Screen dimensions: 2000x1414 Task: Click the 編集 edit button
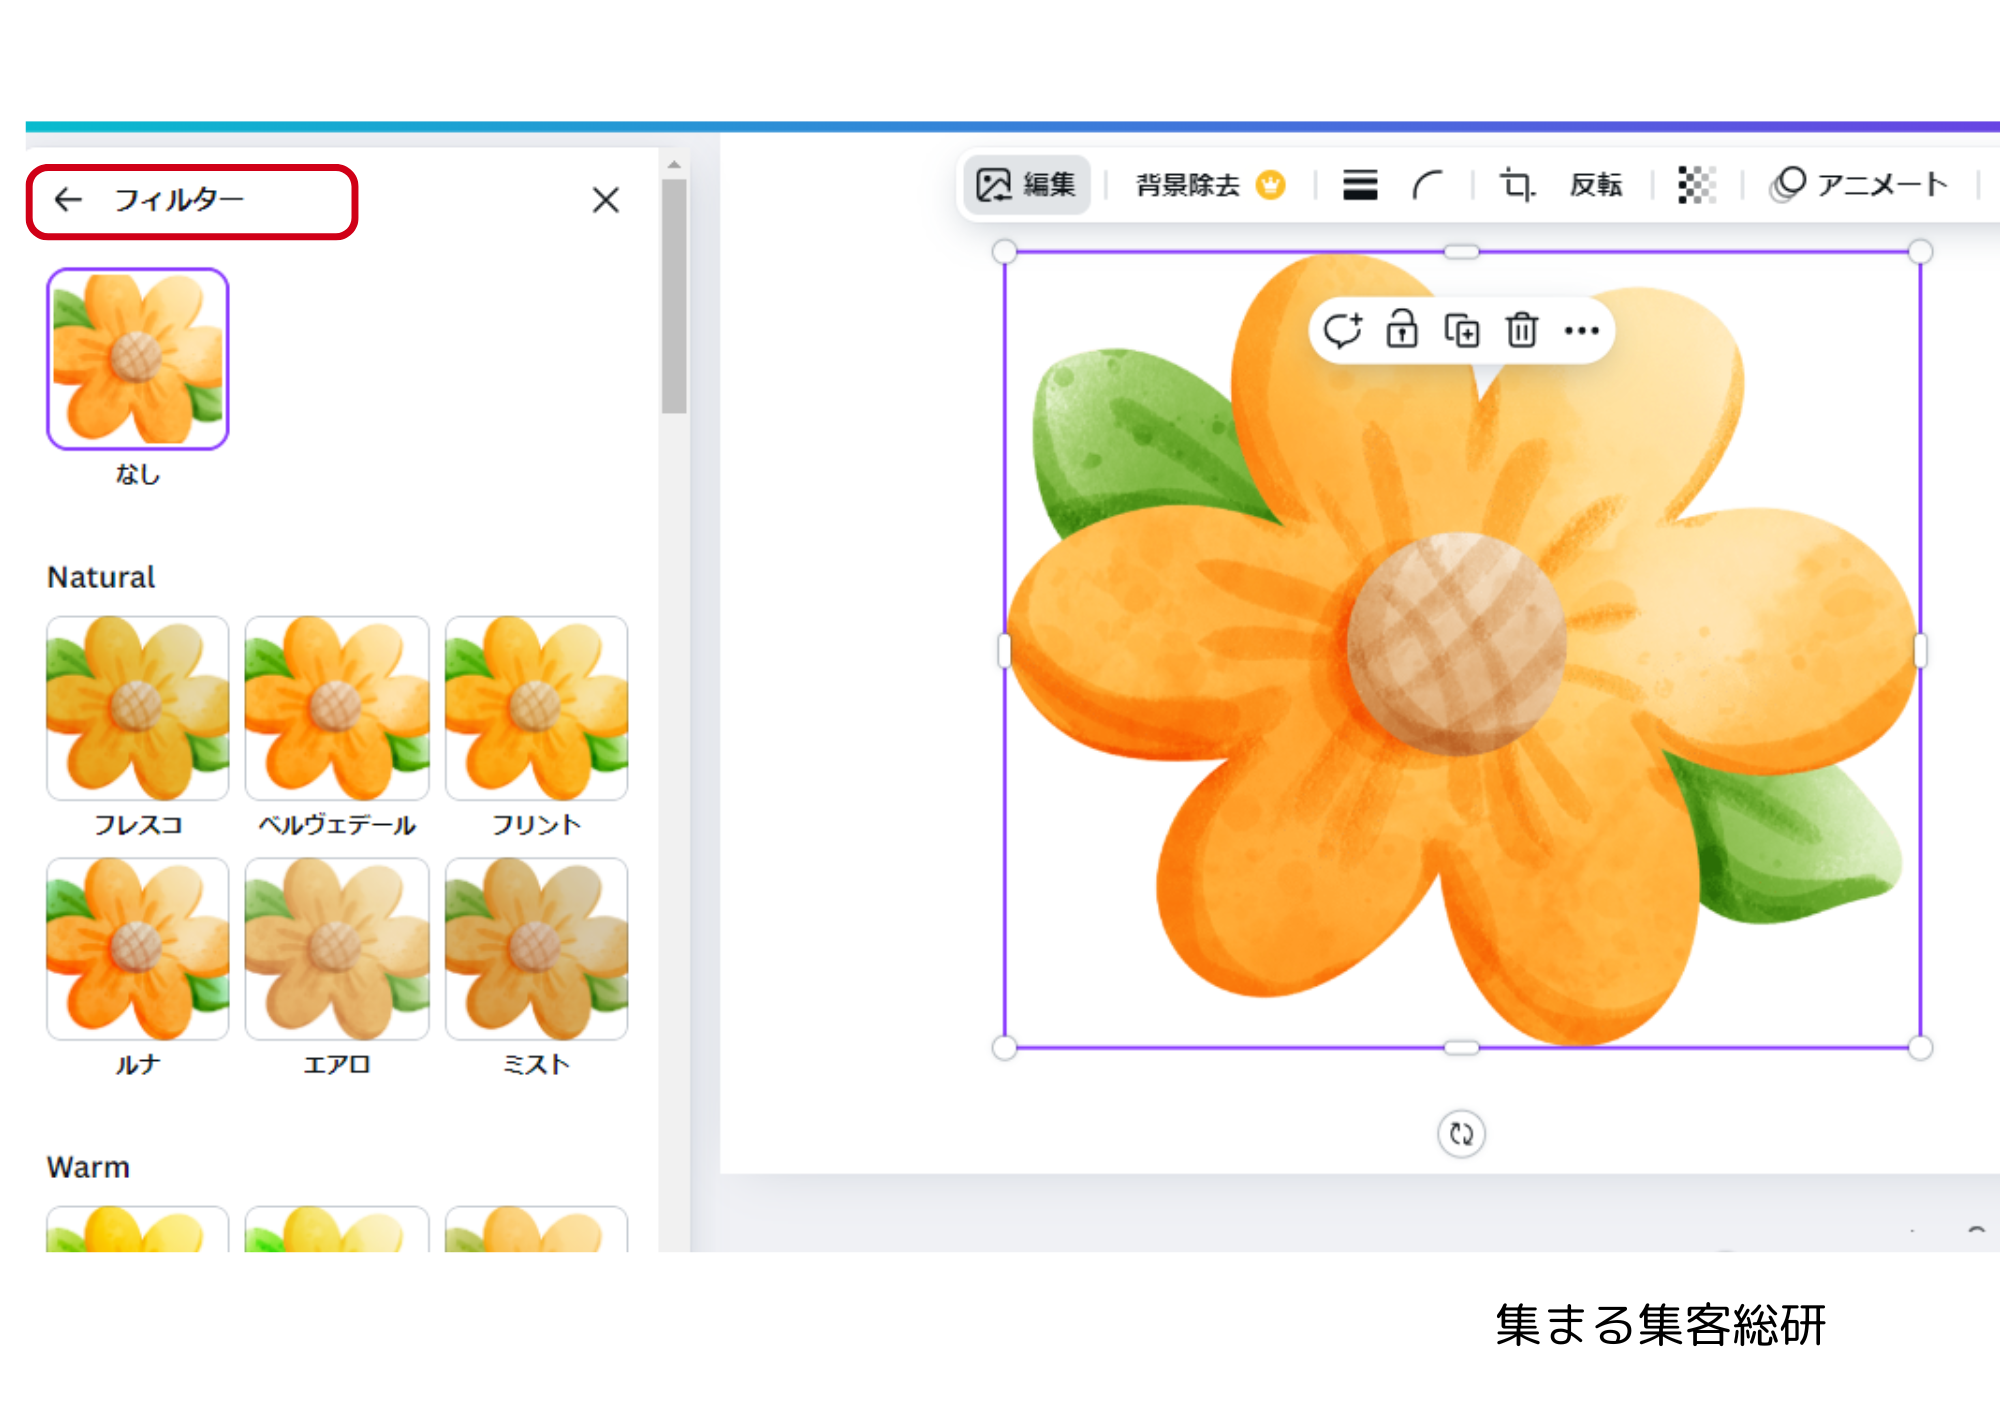(x=1026, y=185)
